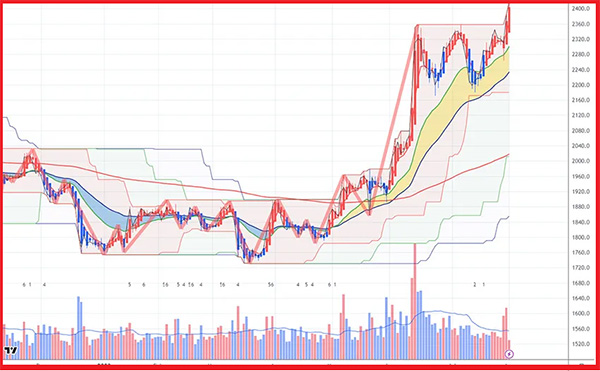Click the 1920.0 price axis value
The width and height of the screenshot is (600, 371).
tap(580, 191)
